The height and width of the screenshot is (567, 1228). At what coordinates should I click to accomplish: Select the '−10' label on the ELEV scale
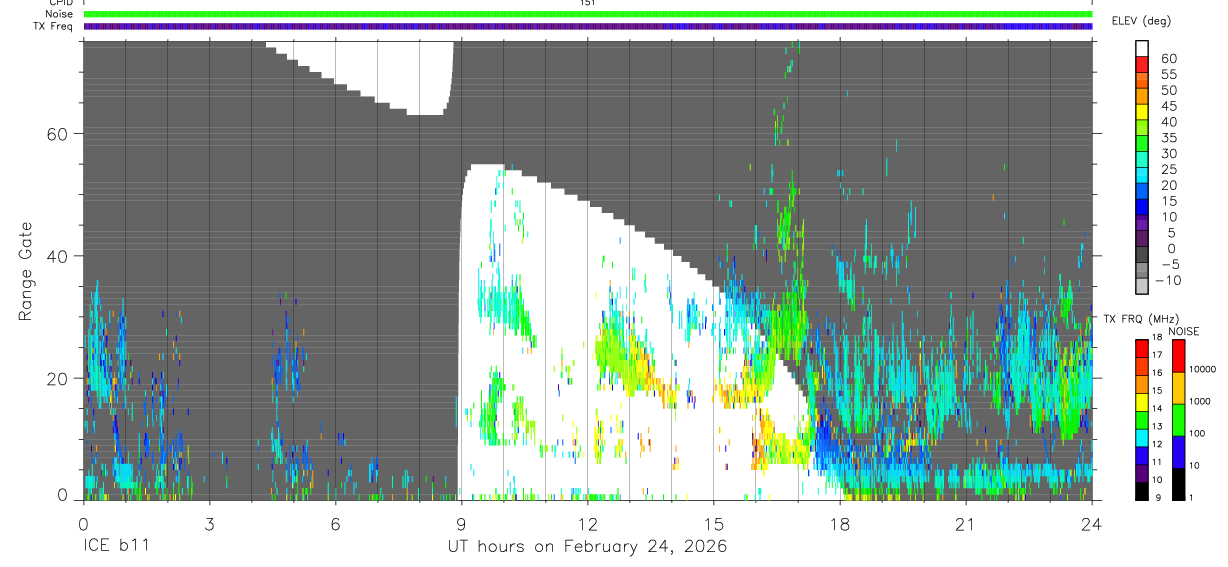pos(1168,281)
